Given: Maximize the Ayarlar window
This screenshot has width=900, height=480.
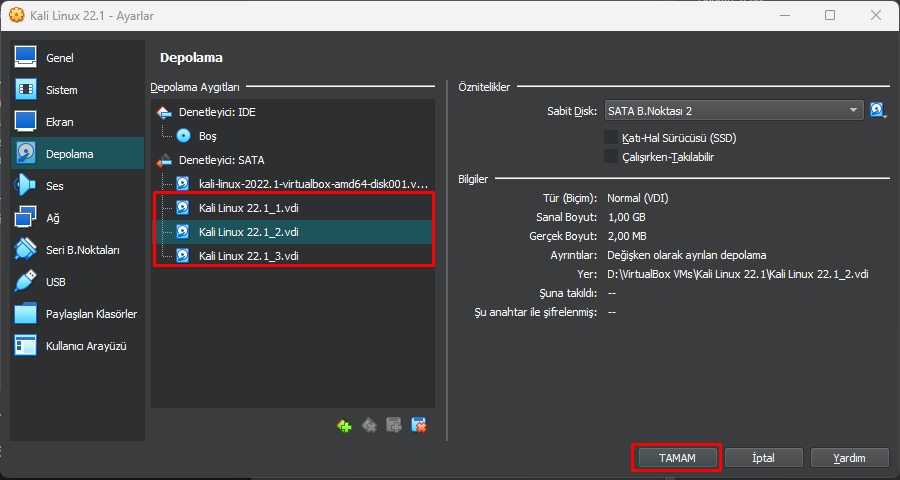Looking at the screenshot, I should click(830, 15).
